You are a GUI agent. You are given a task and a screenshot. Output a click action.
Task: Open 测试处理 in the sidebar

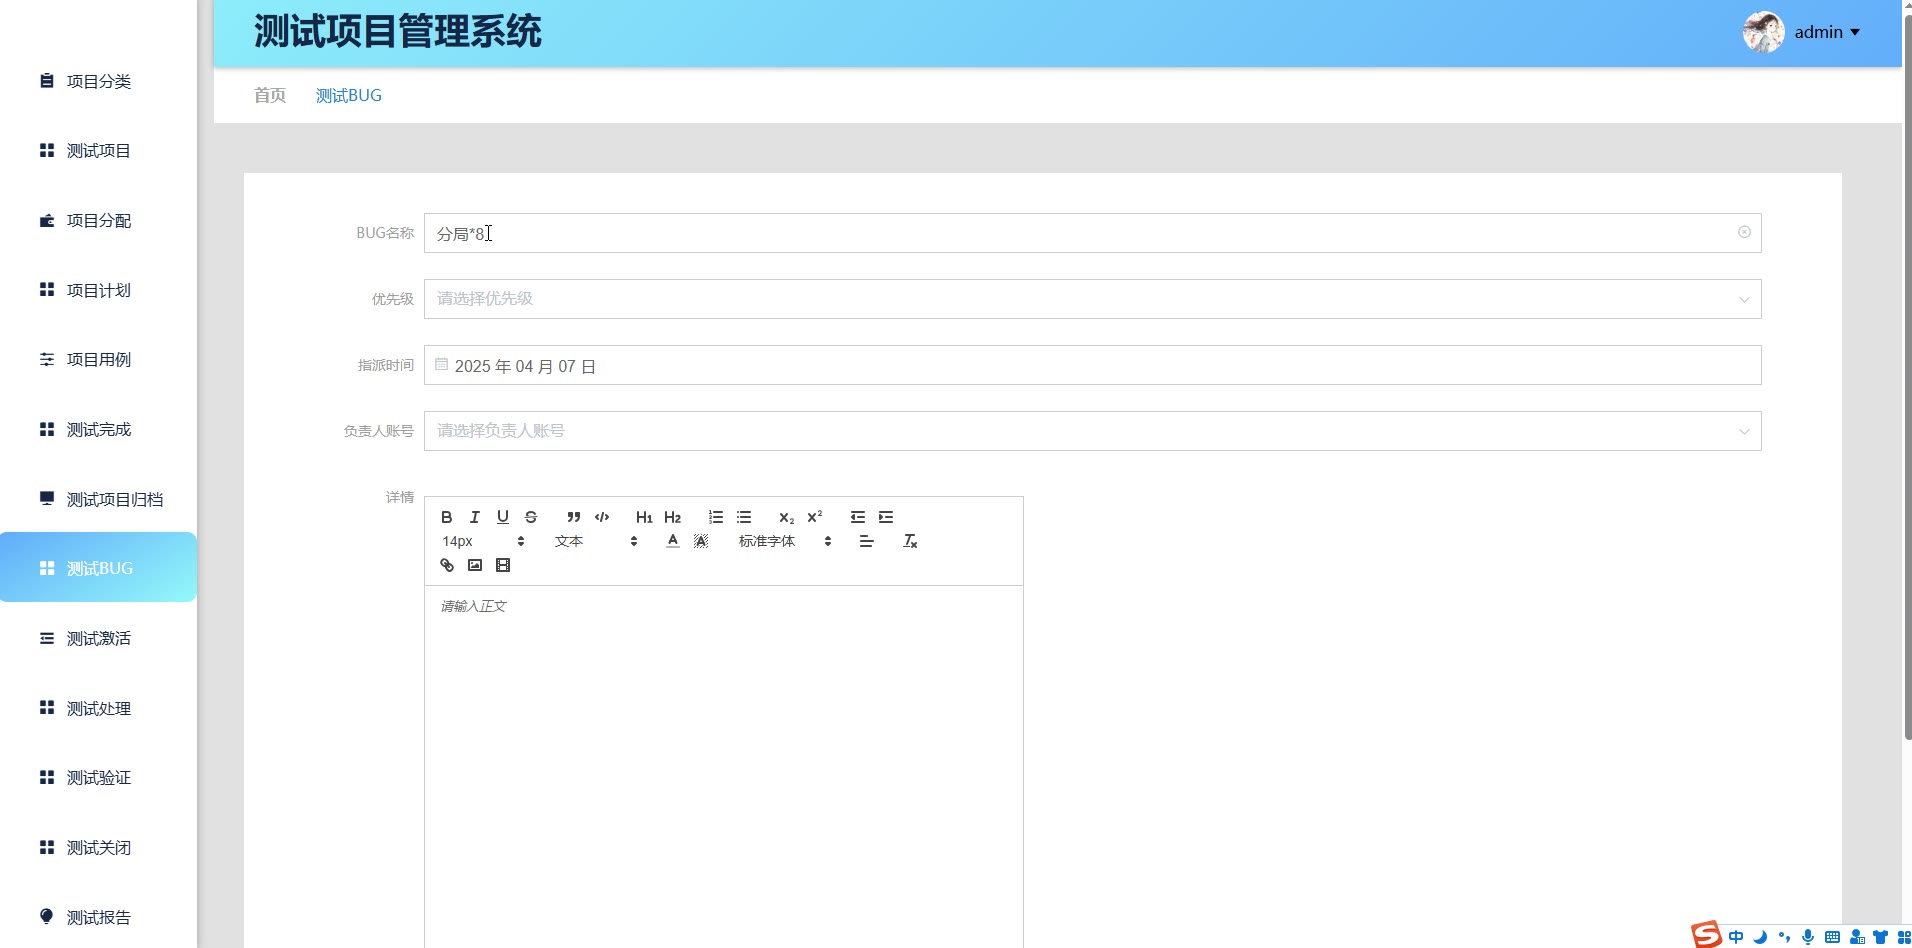[x=98, y=708]
